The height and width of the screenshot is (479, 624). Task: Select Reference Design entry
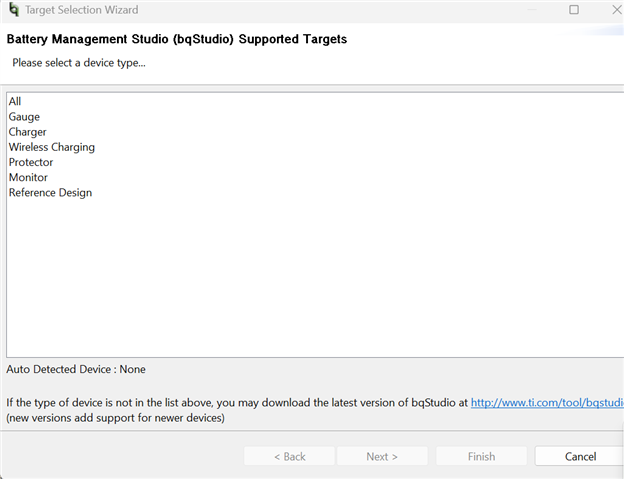(x=50, y=193)
